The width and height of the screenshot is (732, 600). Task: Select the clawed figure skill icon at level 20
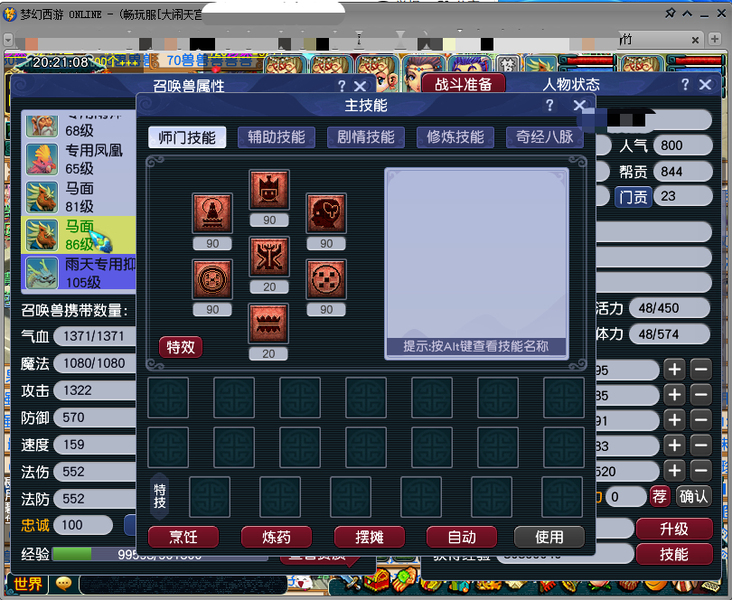(x=269, y=256)
